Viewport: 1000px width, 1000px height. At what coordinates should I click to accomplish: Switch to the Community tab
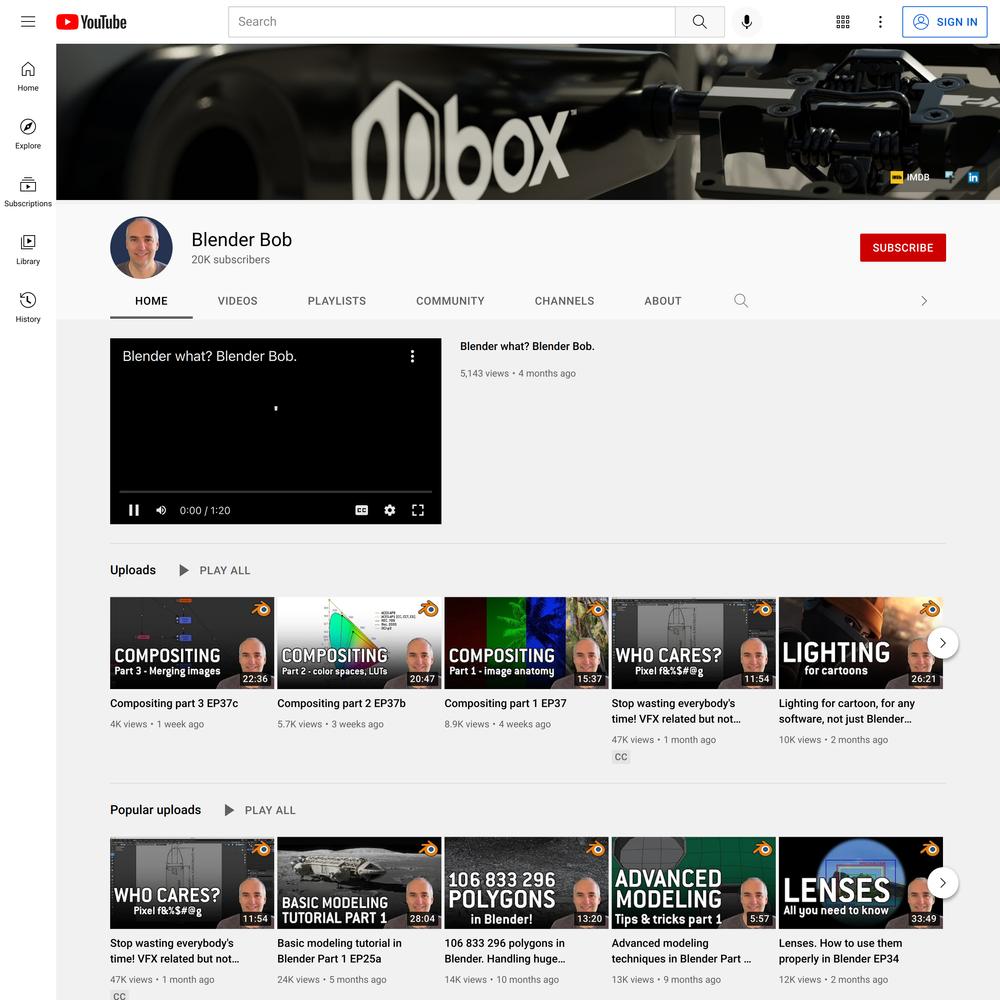click(450, 301)
